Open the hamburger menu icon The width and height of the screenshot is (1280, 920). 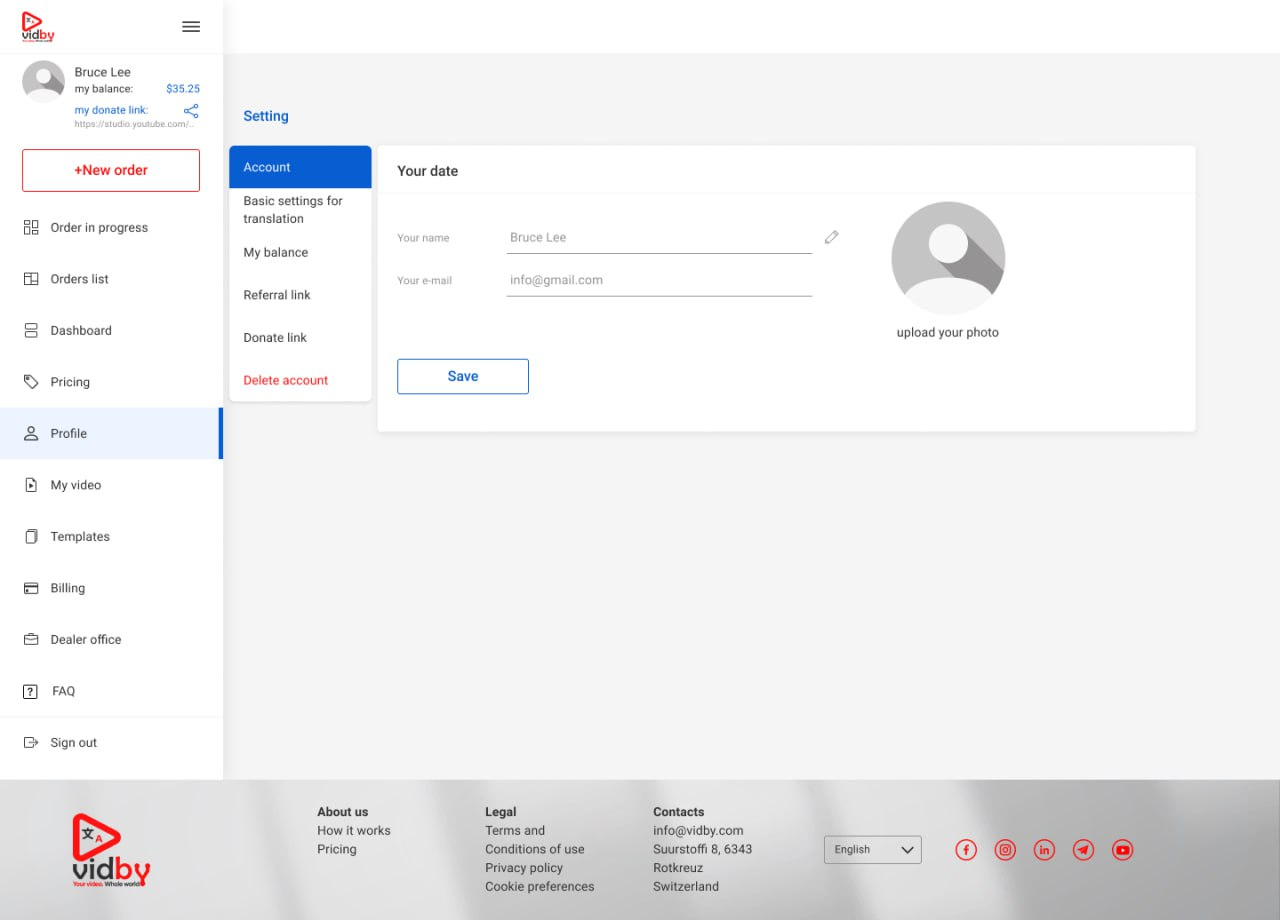191,27
